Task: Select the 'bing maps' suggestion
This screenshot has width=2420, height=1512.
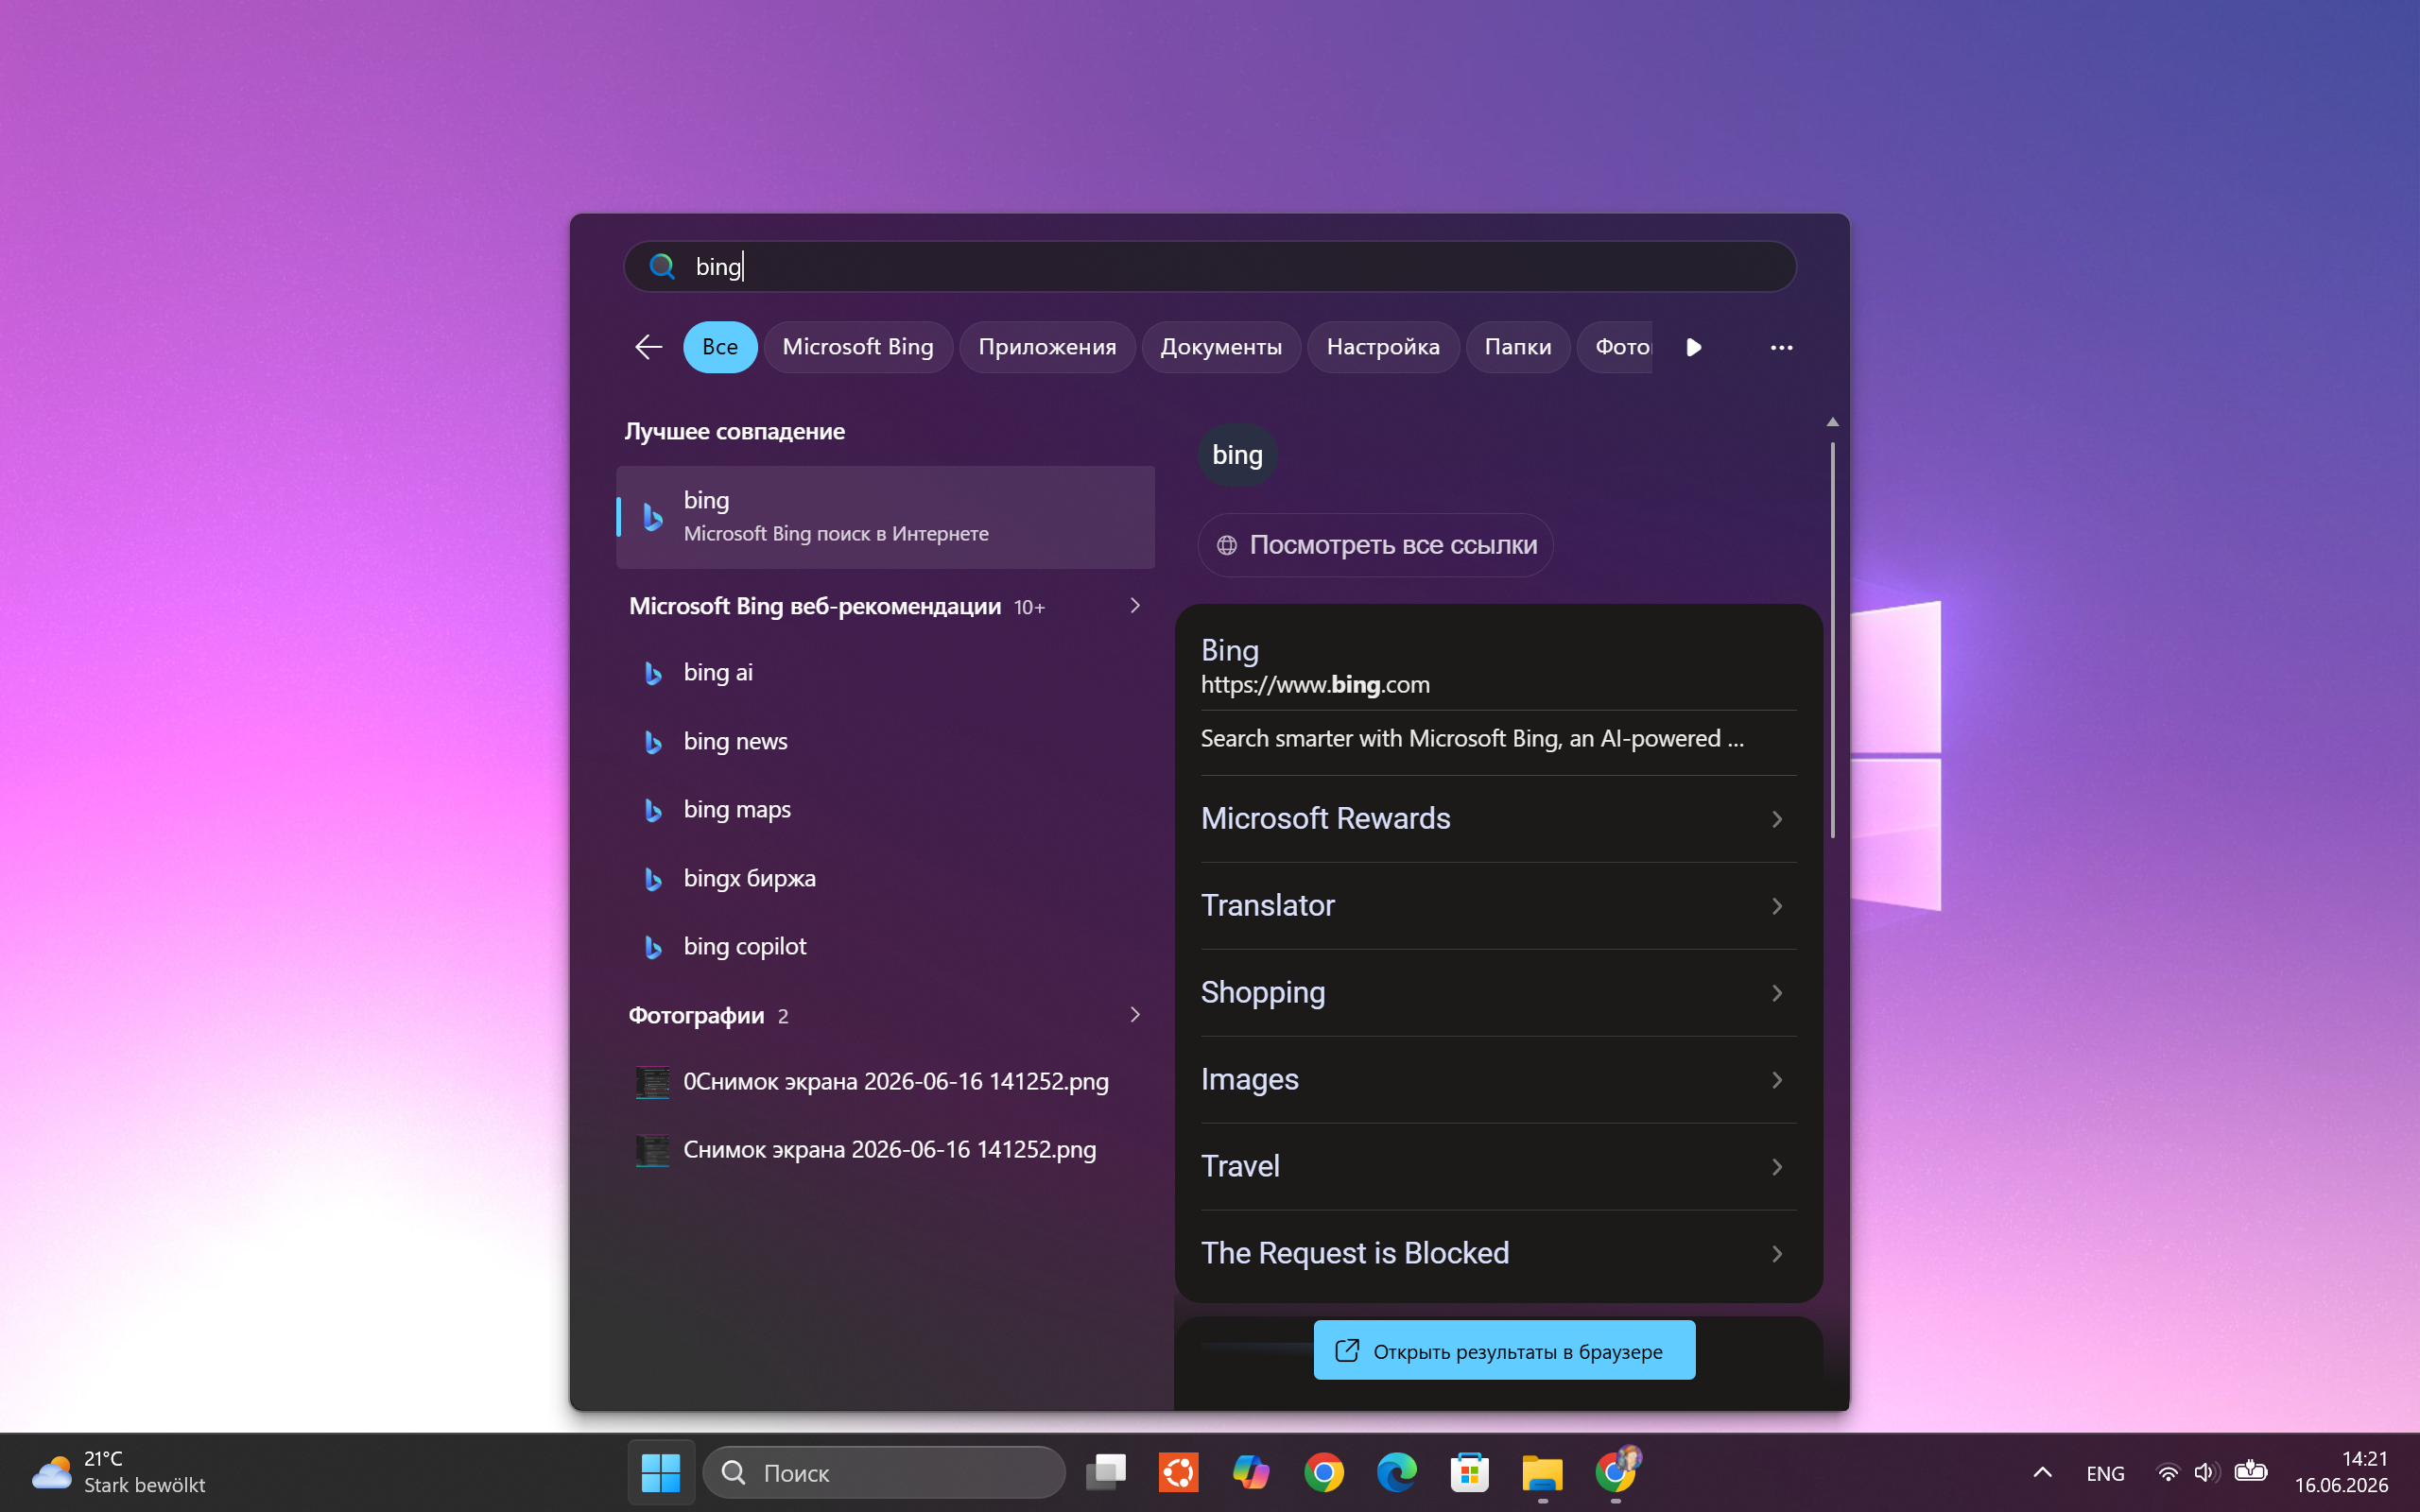Action: click(x=886, y=810)
